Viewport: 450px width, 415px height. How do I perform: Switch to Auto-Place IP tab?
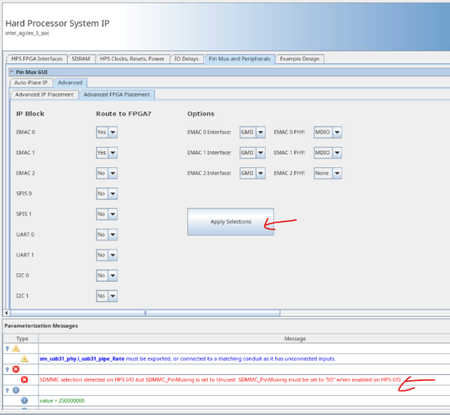click(x=31, y=82)
